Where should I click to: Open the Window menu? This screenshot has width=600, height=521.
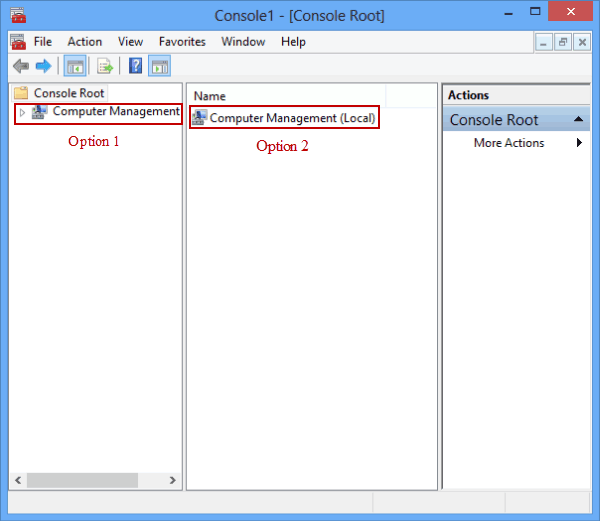[243, 41]
